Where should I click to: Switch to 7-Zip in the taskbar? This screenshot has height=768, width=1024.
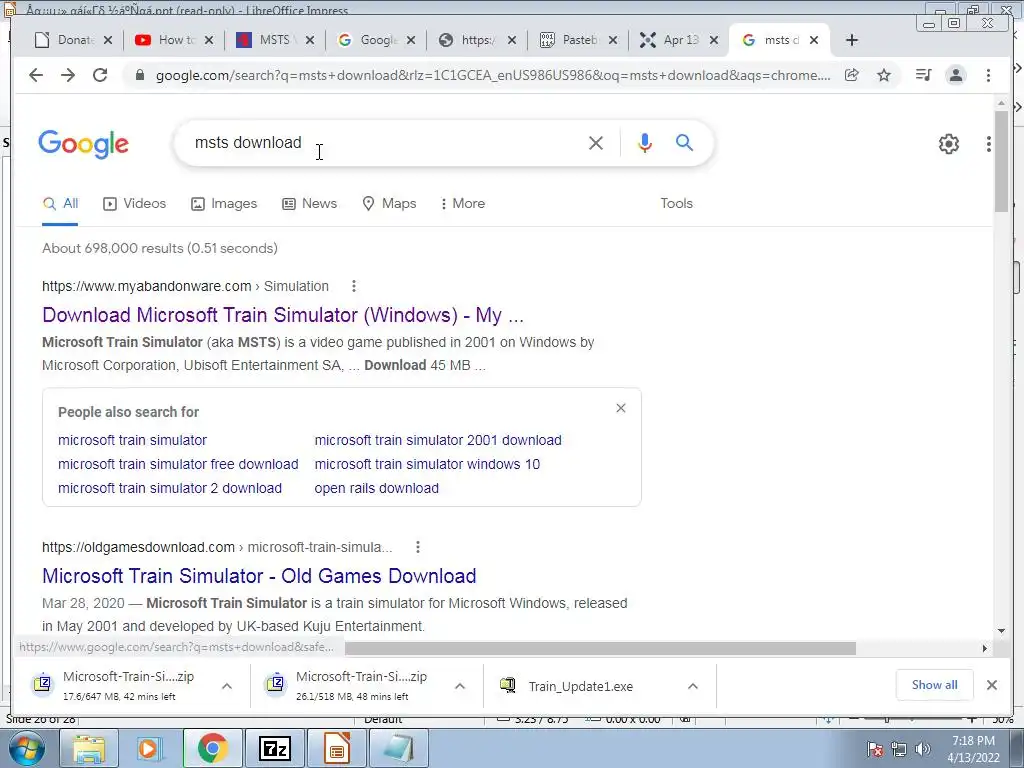coord(274,749)
